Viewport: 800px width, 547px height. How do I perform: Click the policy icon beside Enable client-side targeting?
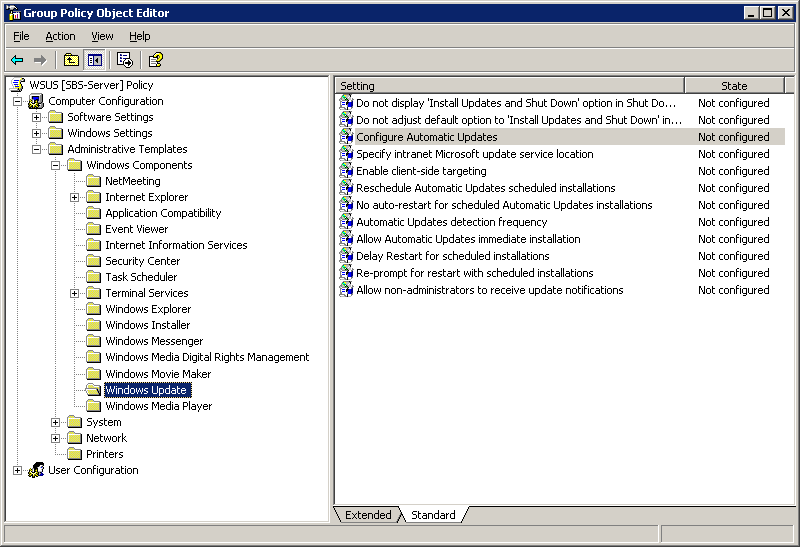pyautogui.click(x=346, y=171)
